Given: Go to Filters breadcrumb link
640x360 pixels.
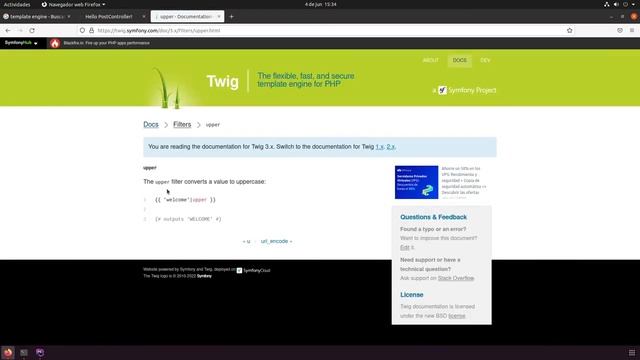Looking at the screenshot, I should [182, 124].
